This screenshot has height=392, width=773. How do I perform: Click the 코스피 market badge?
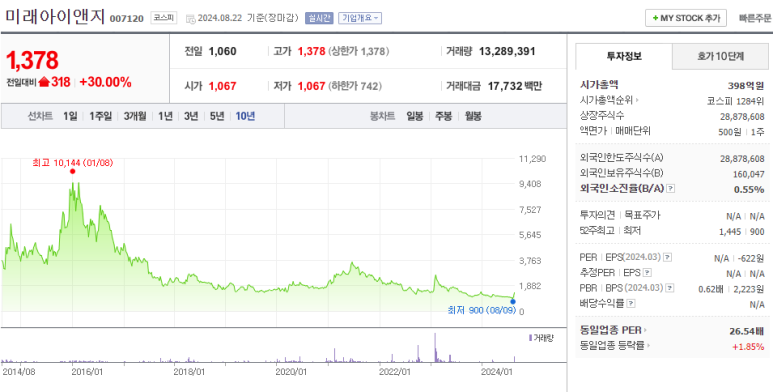pyautogui.click(x=163, y=18)
